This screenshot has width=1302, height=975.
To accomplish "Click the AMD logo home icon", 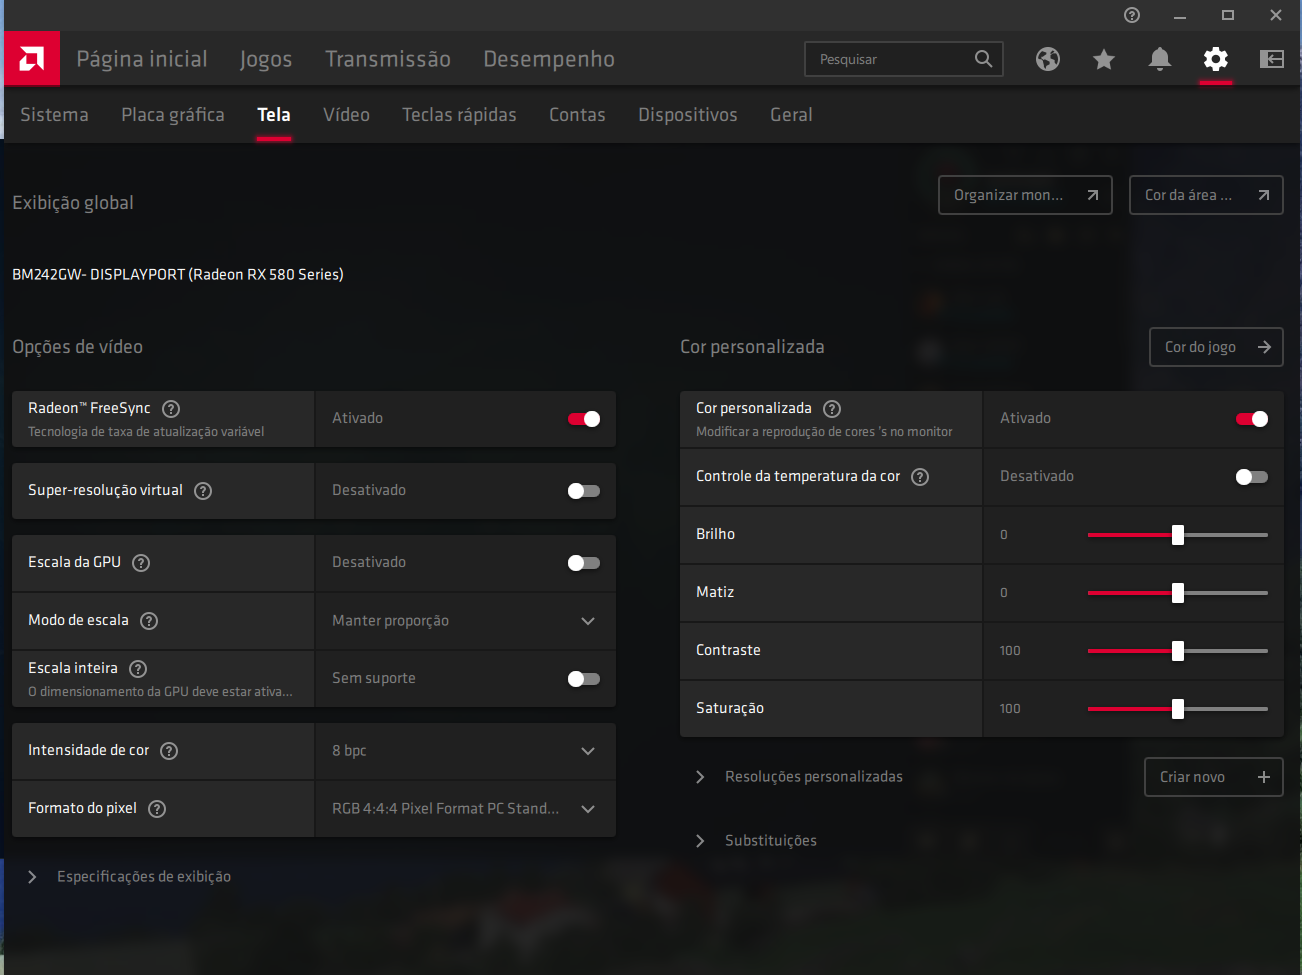I will (x=32, y=58).
